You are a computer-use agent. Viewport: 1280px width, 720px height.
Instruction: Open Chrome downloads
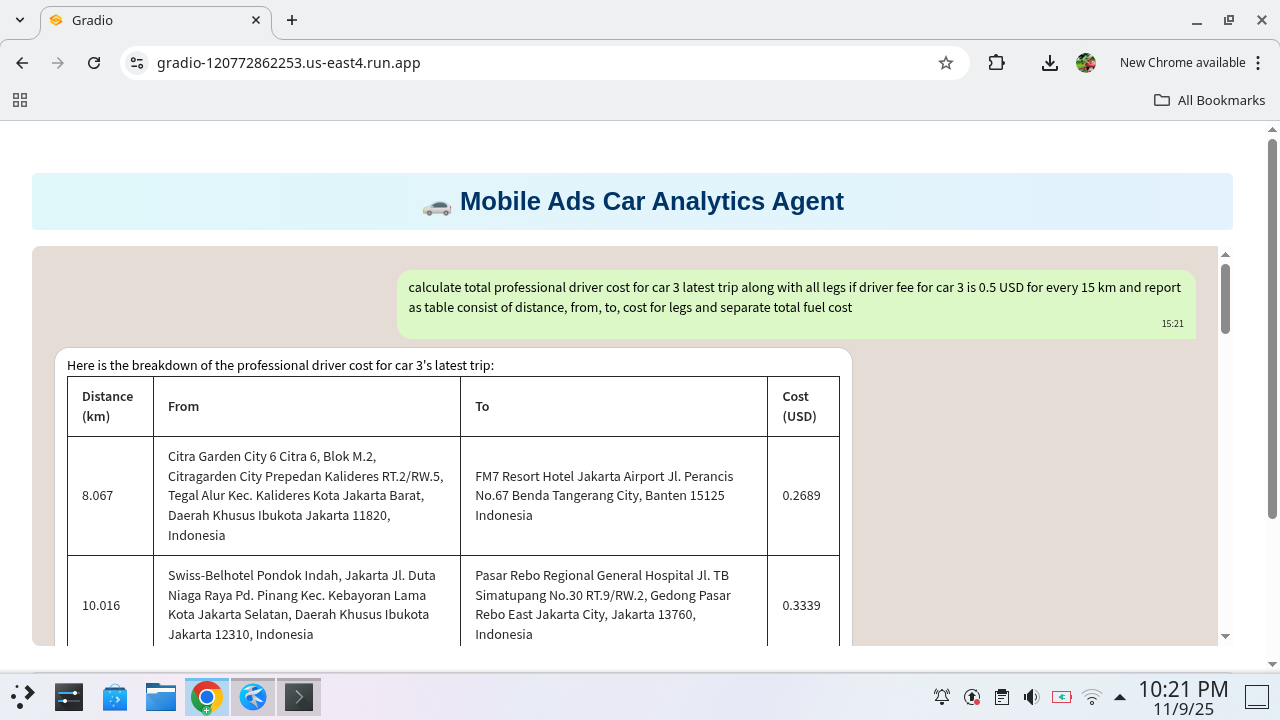pos(1049,63)
